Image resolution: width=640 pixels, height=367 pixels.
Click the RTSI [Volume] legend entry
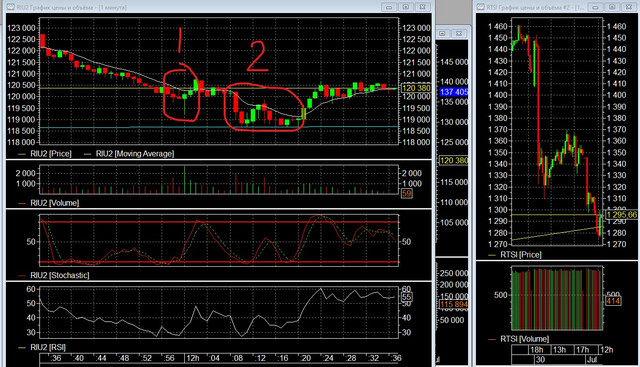pos(519,339)
